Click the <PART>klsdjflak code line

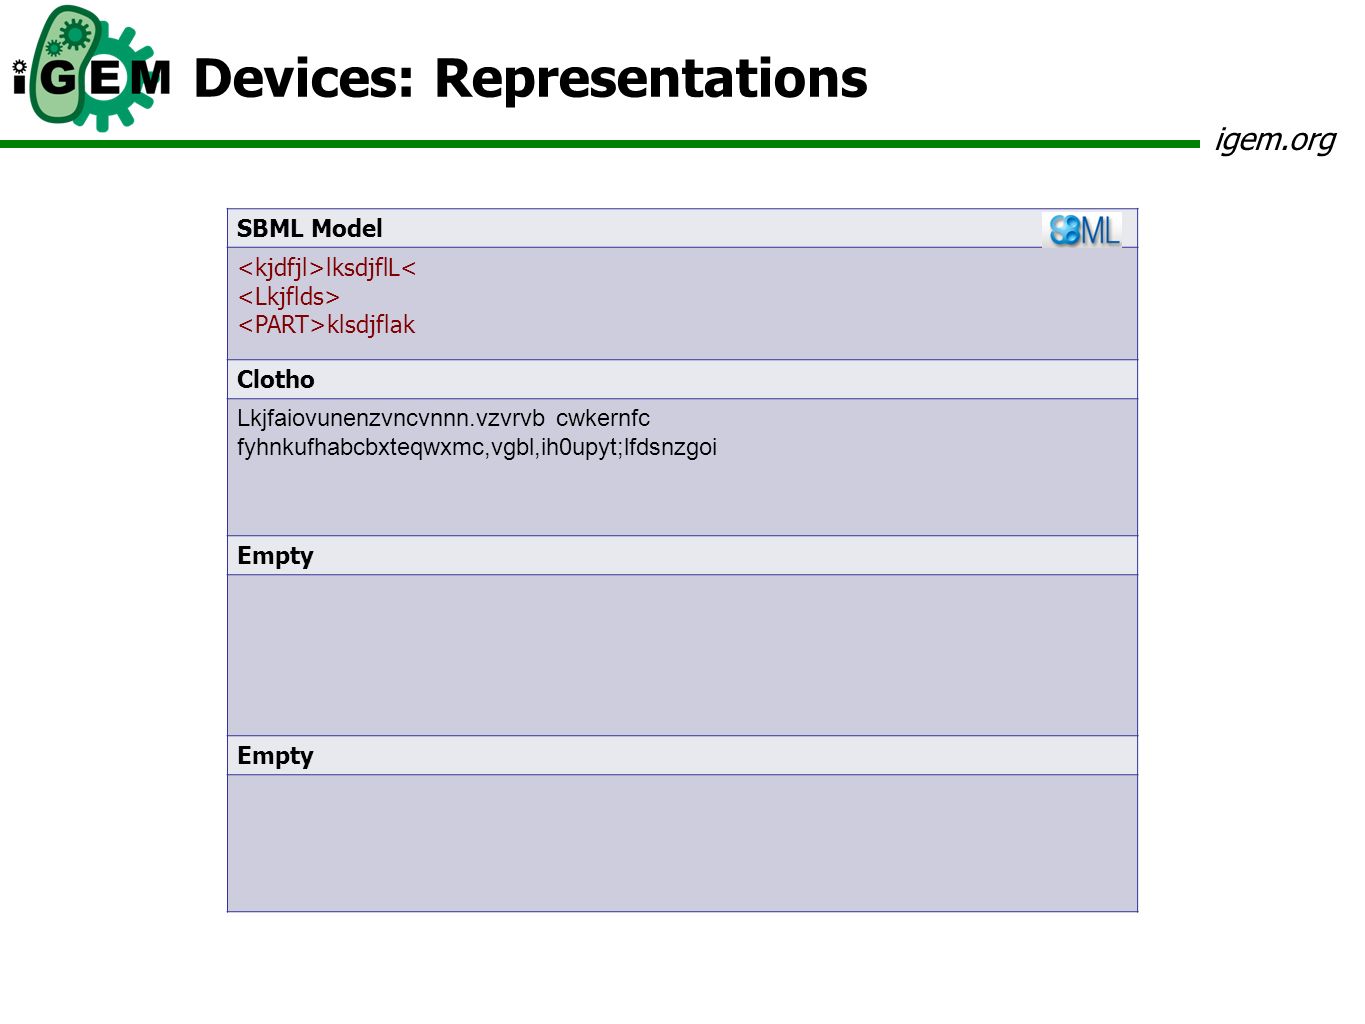click(x=326, y=324)
